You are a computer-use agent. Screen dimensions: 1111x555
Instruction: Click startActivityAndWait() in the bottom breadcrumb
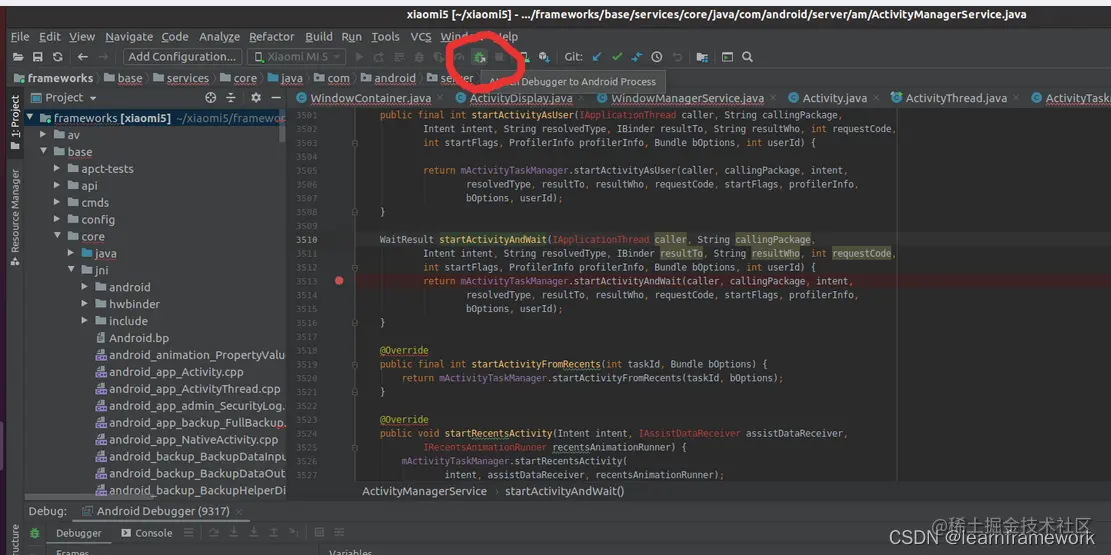coord(564,491)
